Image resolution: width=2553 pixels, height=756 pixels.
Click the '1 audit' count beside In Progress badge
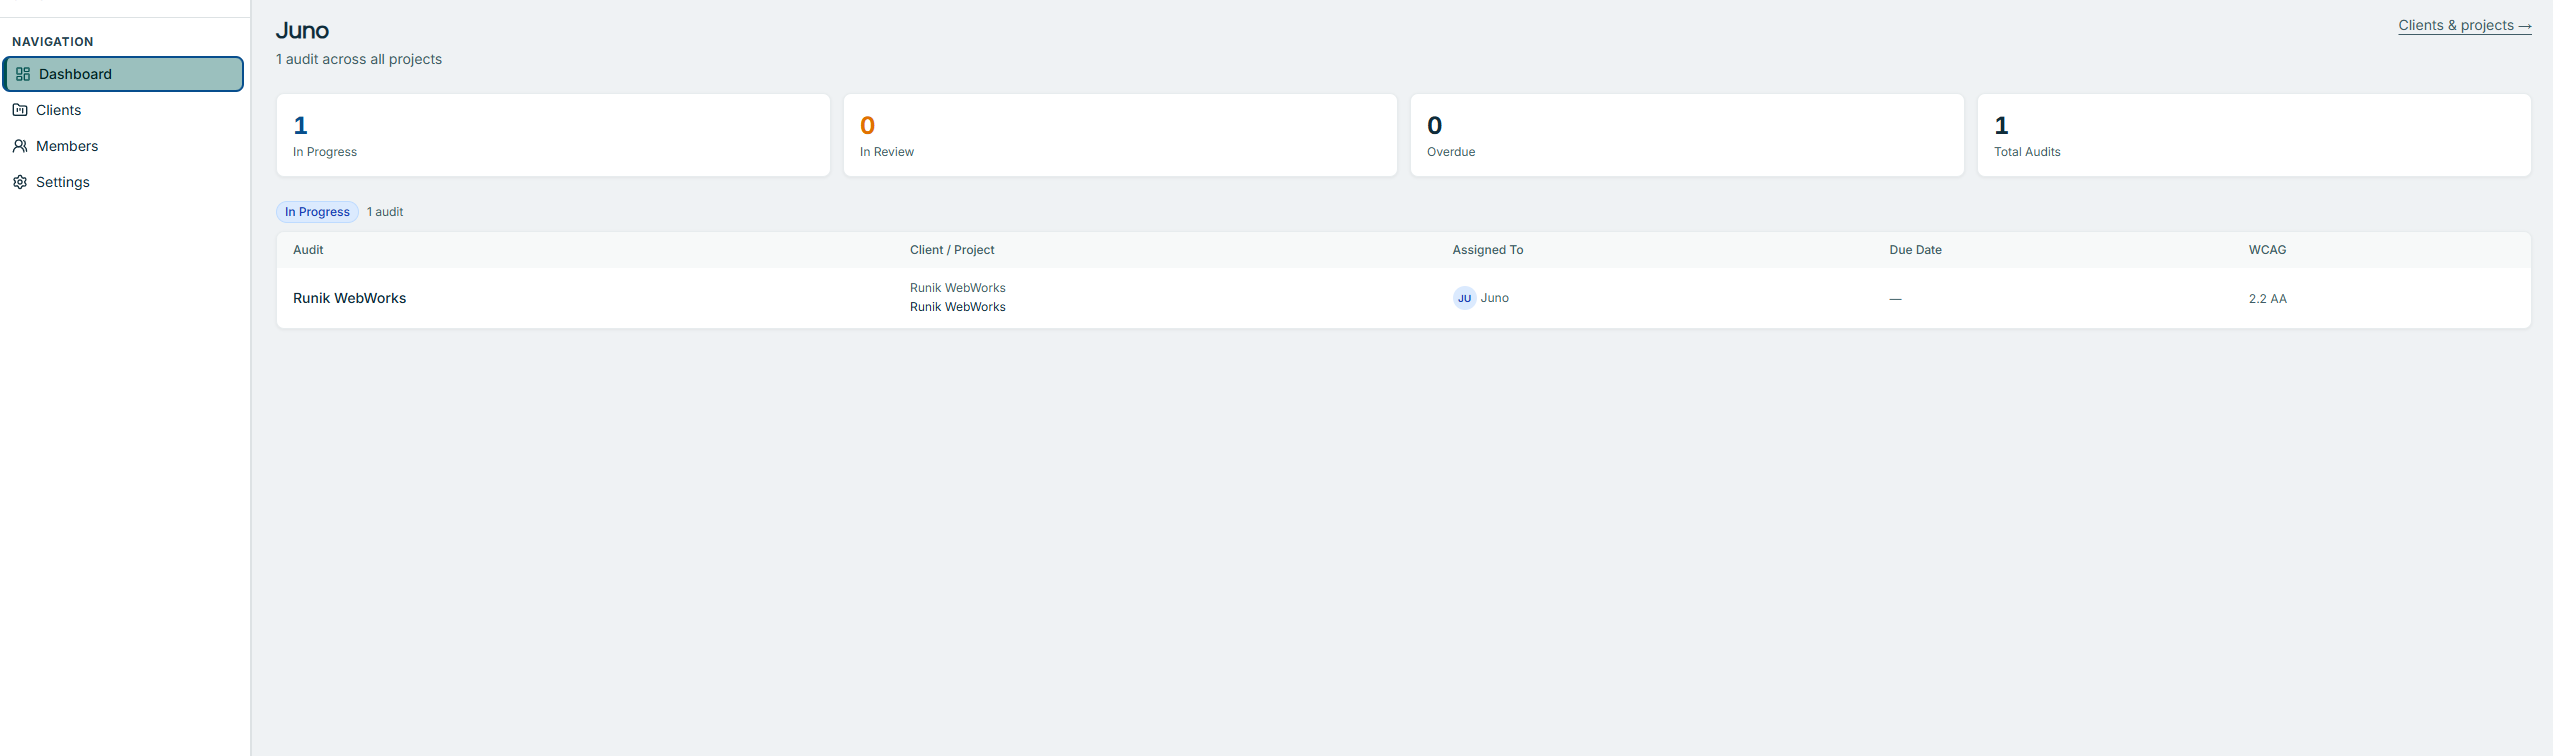385,212
